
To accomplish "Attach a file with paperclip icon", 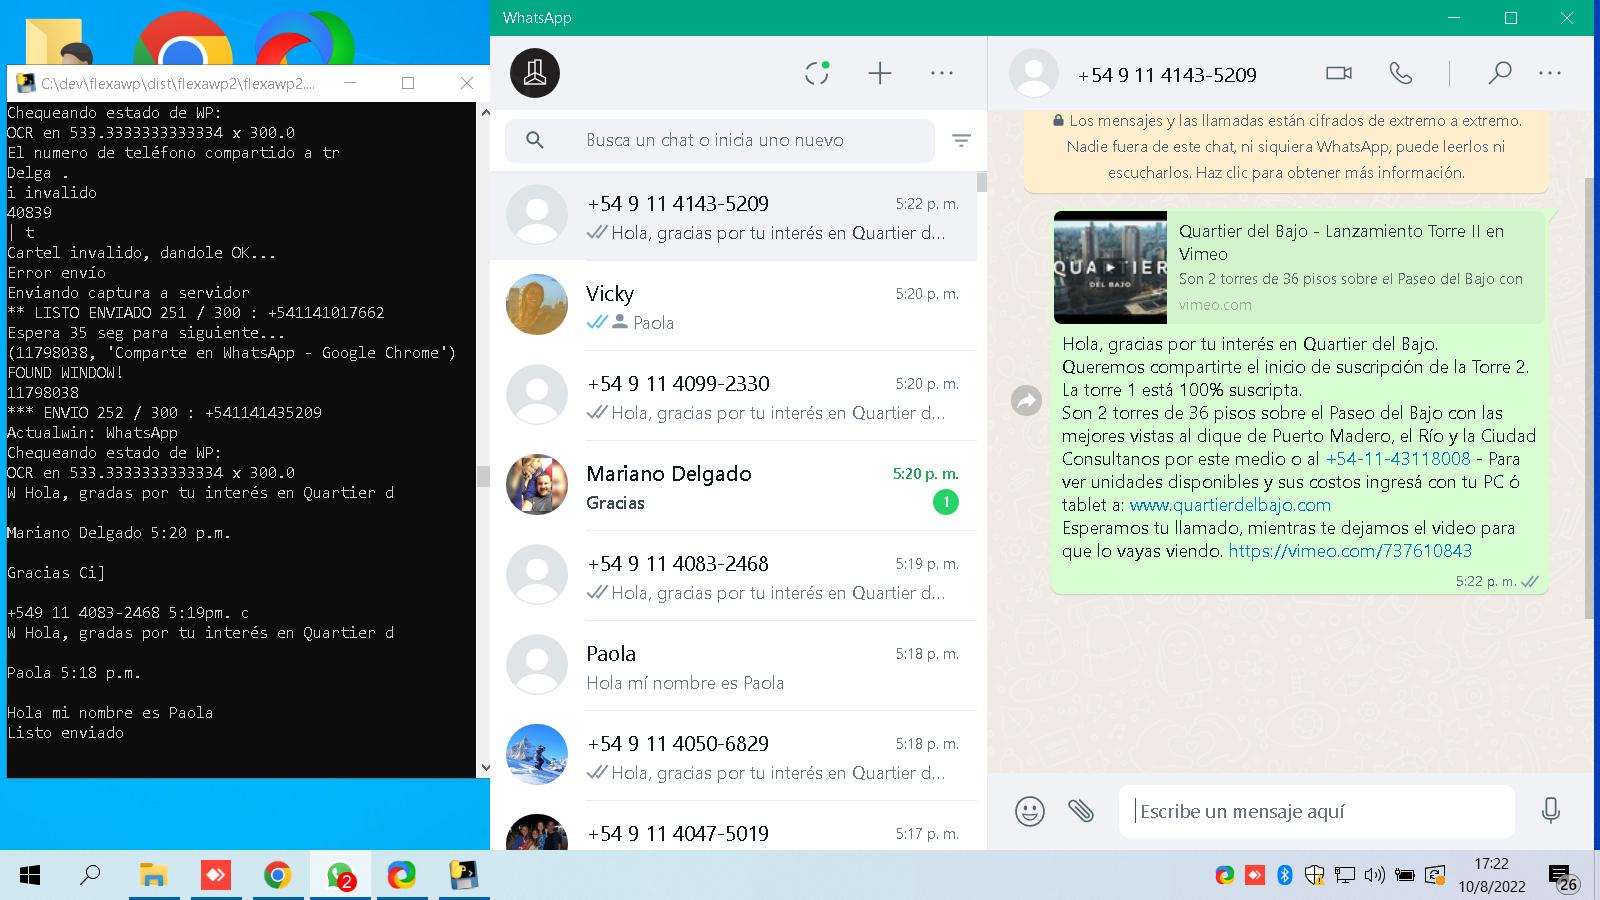I will [1081, 810].
